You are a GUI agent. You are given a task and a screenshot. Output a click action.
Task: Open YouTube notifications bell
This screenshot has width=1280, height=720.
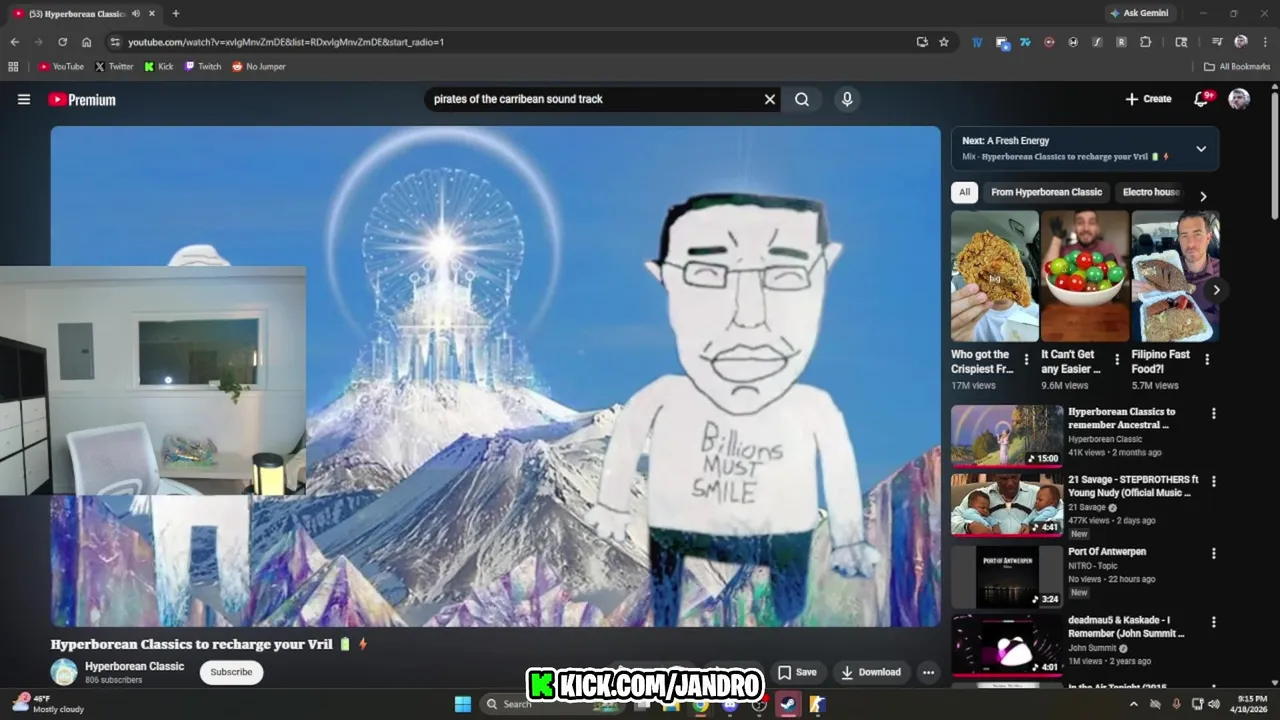[x=1202, y=98]
